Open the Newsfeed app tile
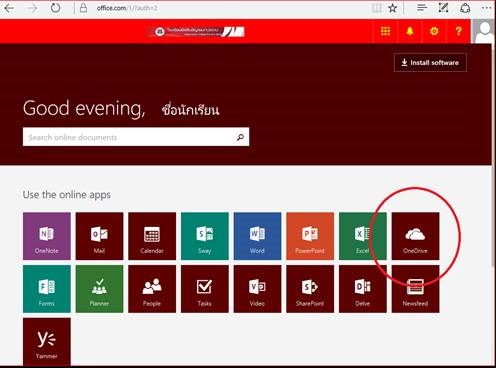Viewport: 496px width, 368px height. [415, 289]
